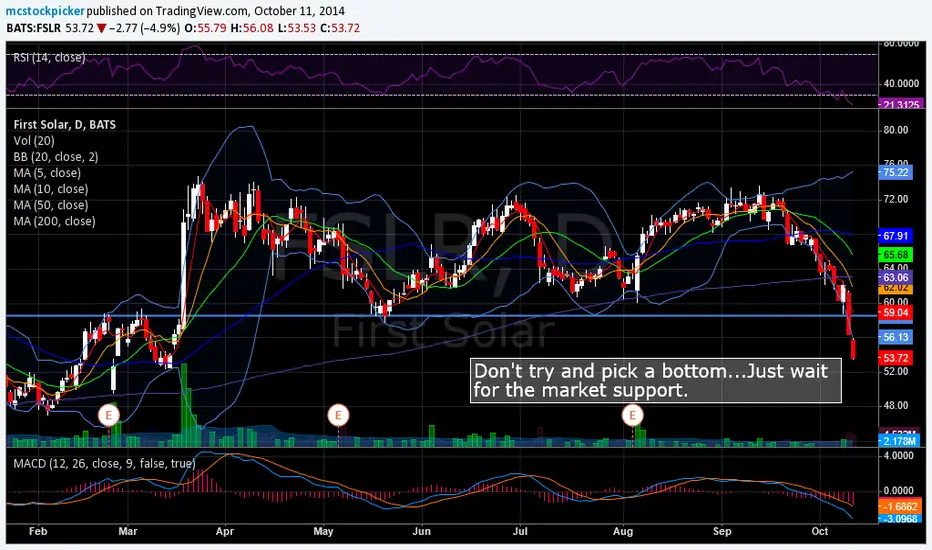Click the Jun label on the time axis

[421, 531]
